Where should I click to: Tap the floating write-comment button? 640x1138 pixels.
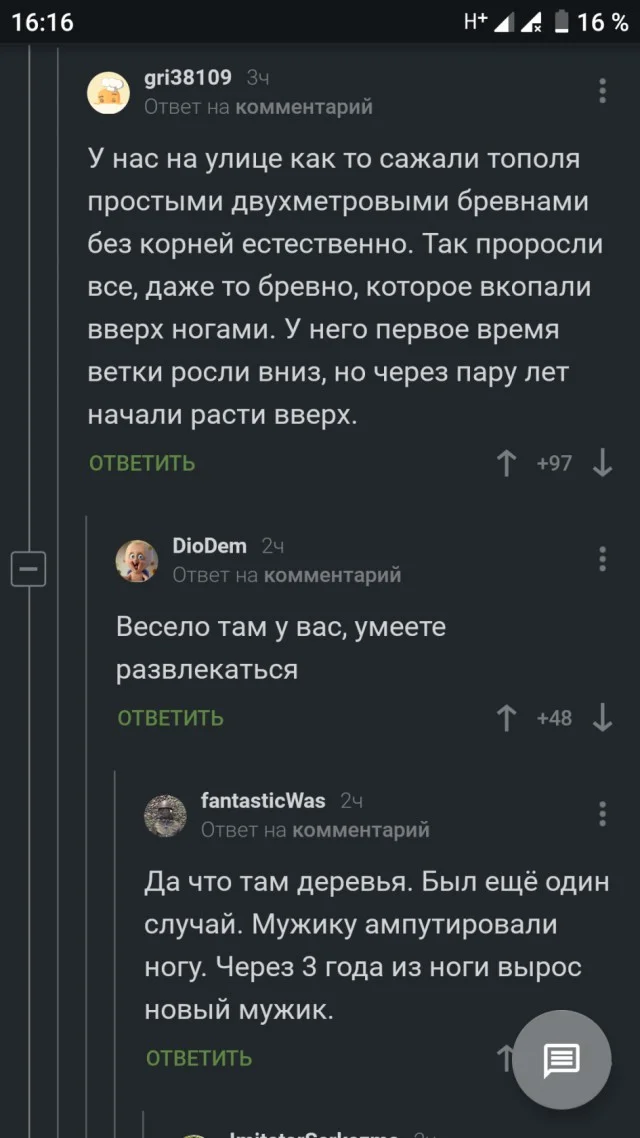point(561,1060)
